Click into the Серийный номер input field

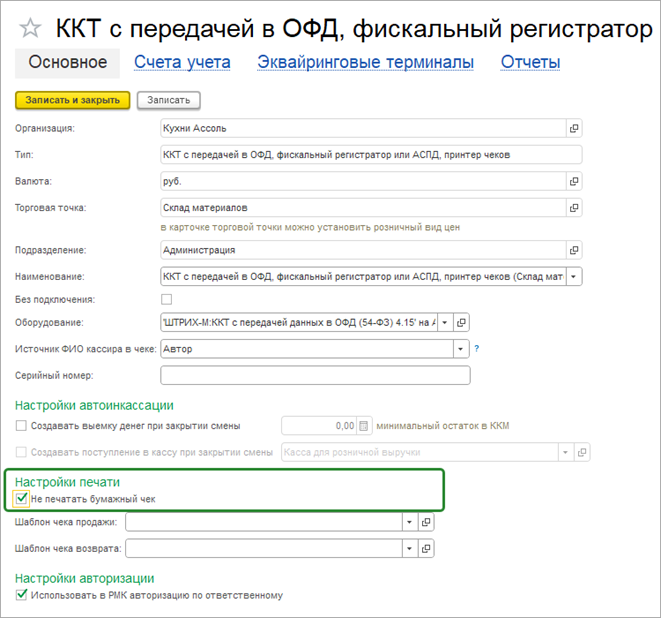[x=315, y=376]
